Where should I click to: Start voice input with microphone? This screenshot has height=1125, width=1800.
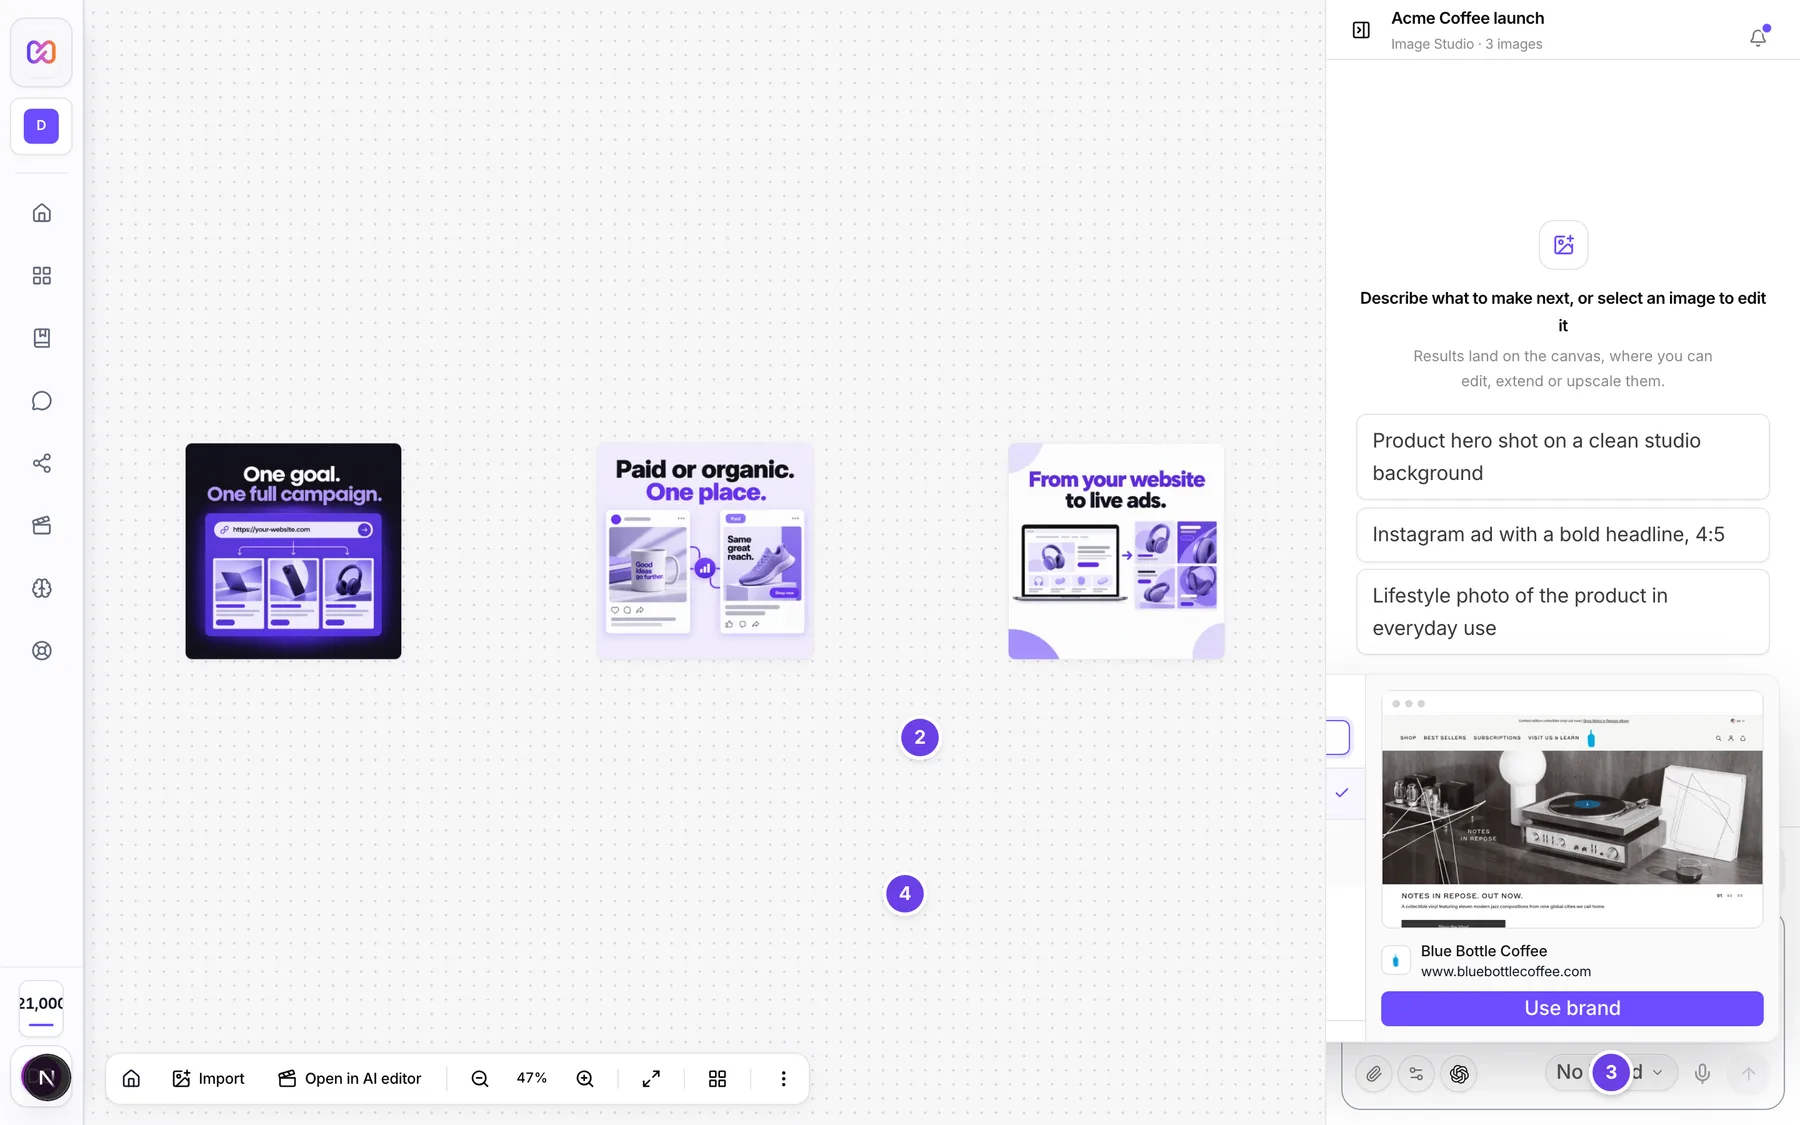[1702, 1074]
